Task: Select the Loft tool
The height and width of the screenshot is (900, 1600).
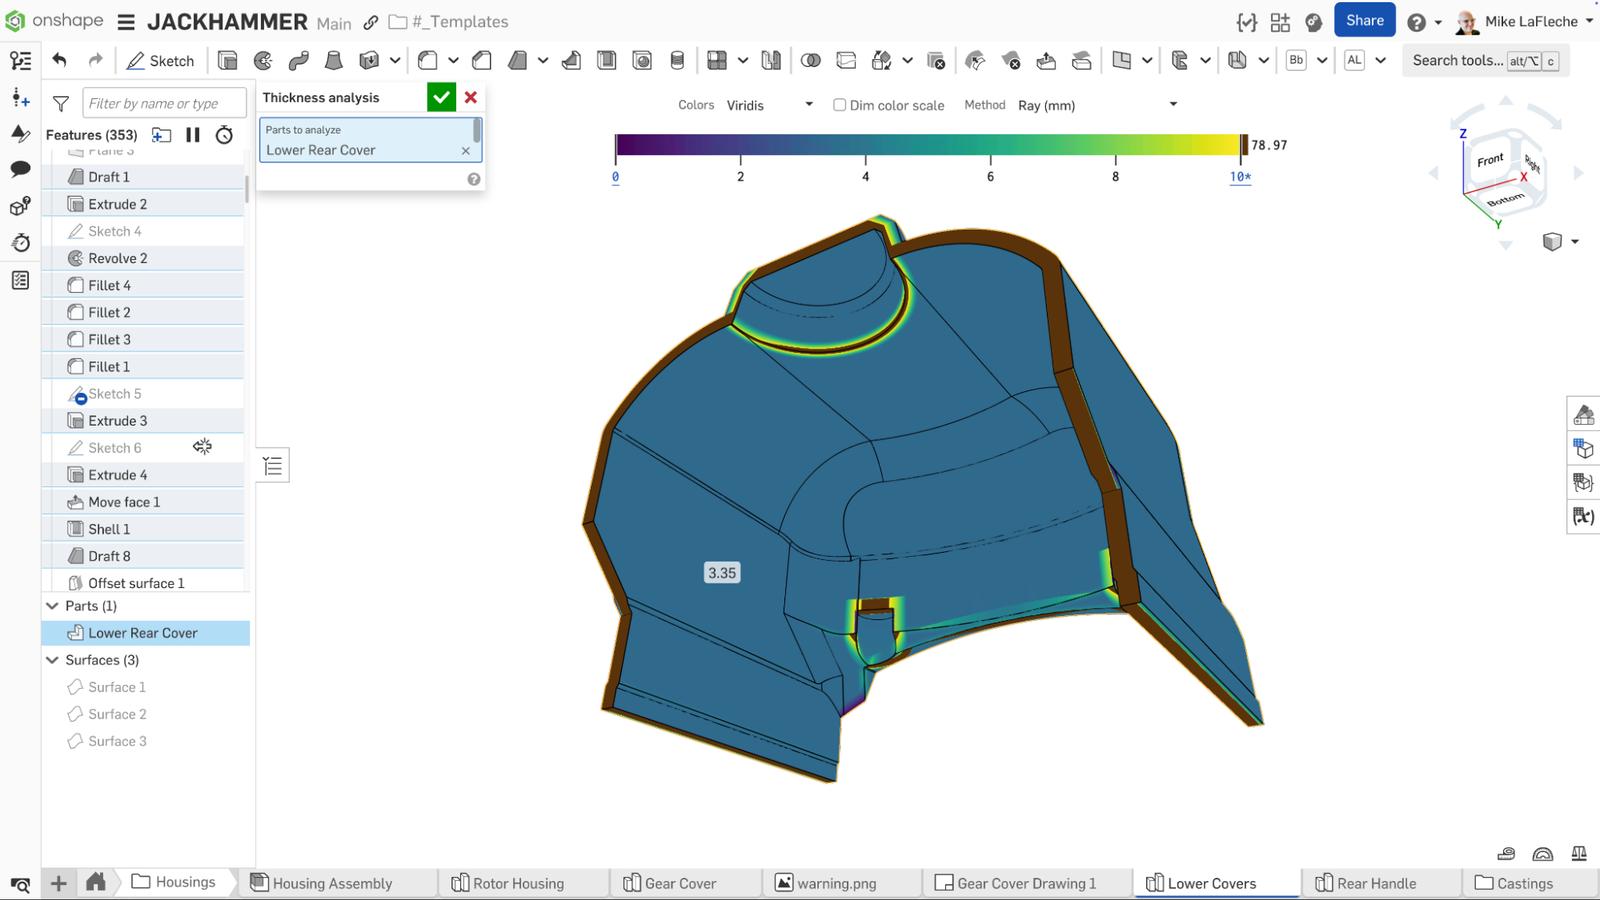Action: pos(334,60)
